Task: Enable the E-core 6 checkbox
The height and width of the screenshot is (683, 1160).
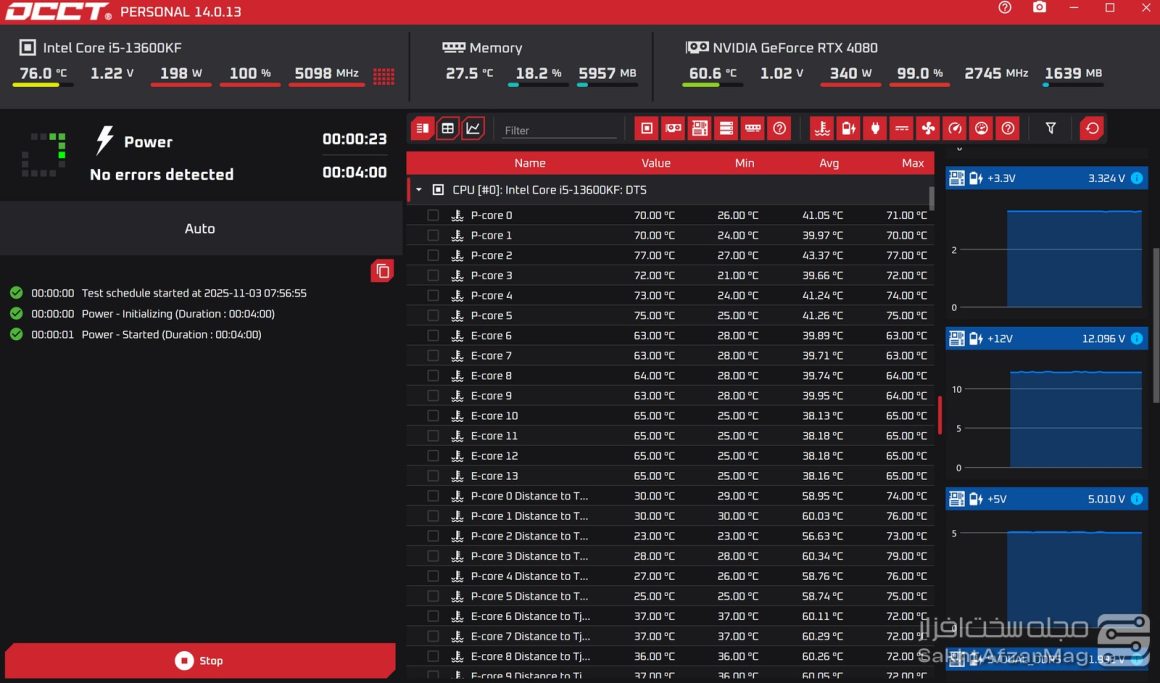Action: click(433, 335)
